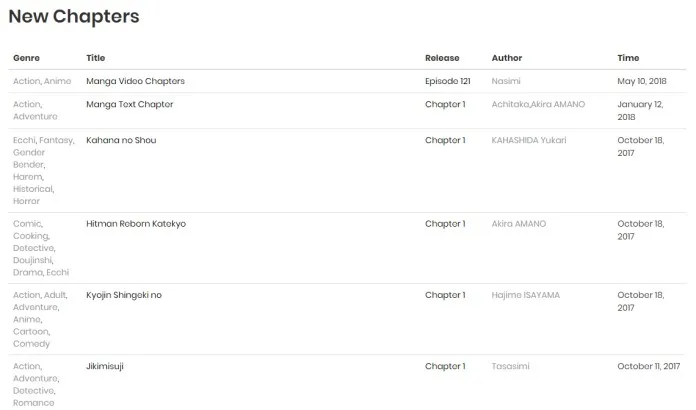This screenshot has width=696, height=410.
Task: Click the Author column header
Action: coord(506,58)
